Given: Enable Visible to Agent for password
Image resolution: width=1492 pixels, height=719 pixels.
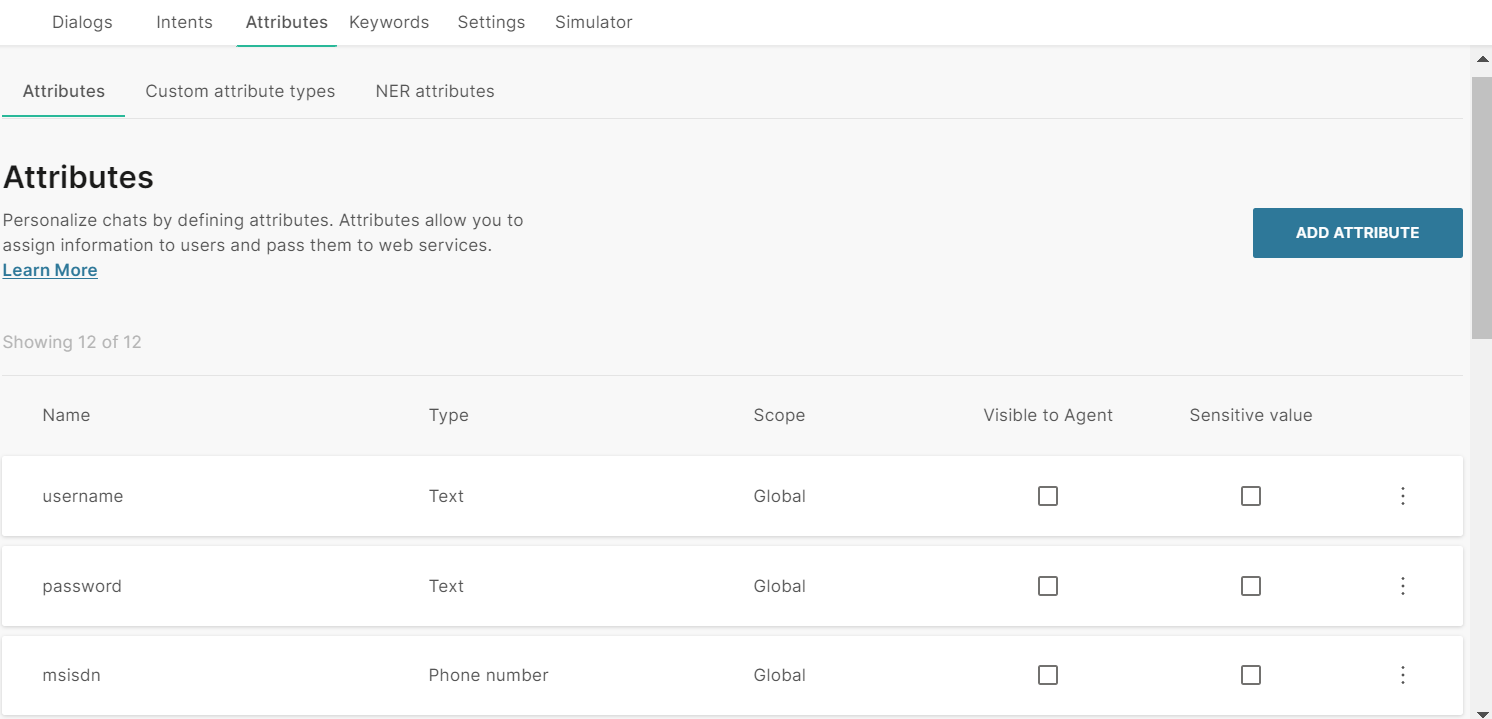Looking at the screenshot, I should click(1047, 586).
